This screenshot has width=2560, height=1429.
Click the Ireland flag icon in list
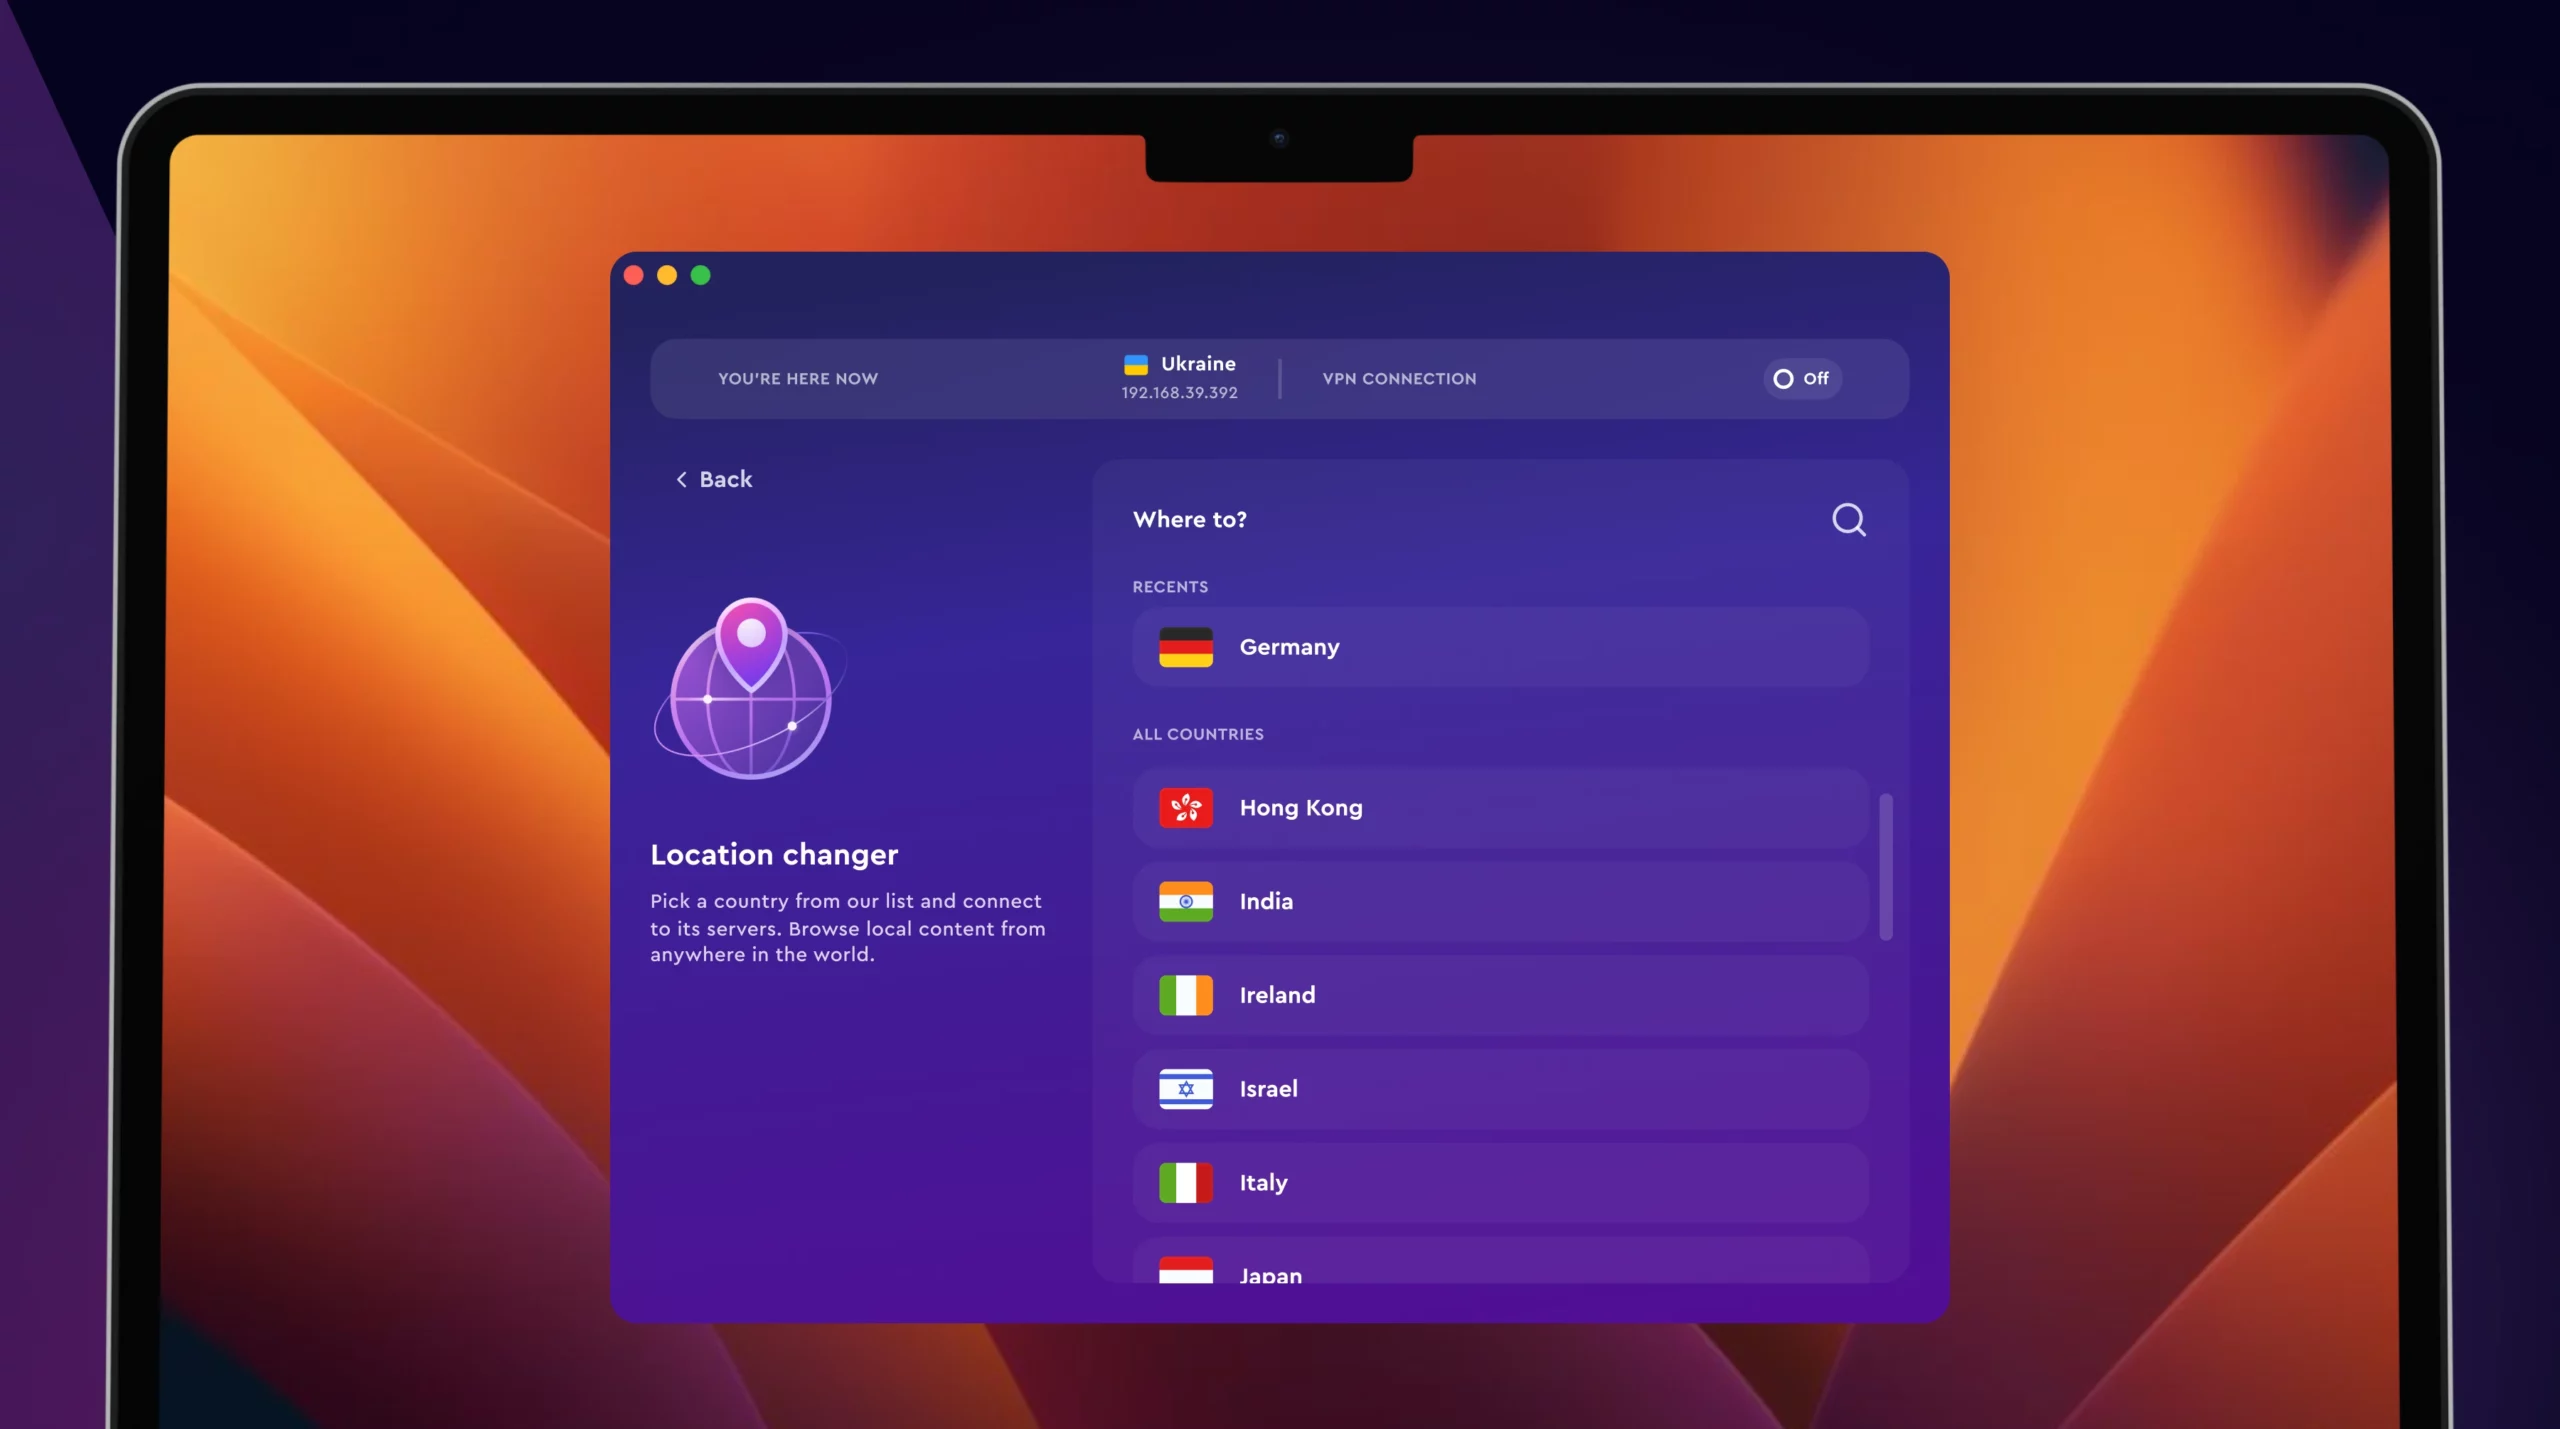tap(1185, 995)
